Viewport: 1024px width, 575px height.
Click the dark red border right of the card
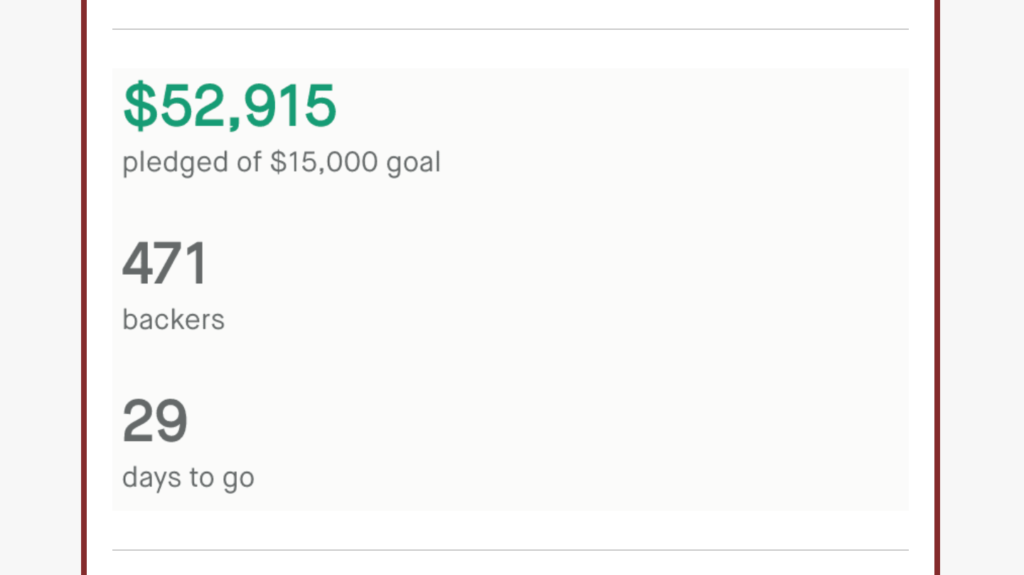(x=937, y=288)
